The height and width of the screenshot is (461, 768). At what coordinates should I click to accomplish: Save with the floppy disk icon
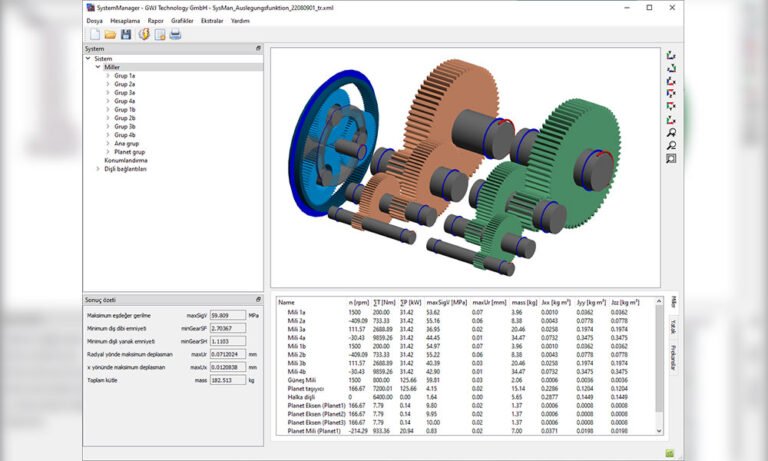[x=126, y=34]
